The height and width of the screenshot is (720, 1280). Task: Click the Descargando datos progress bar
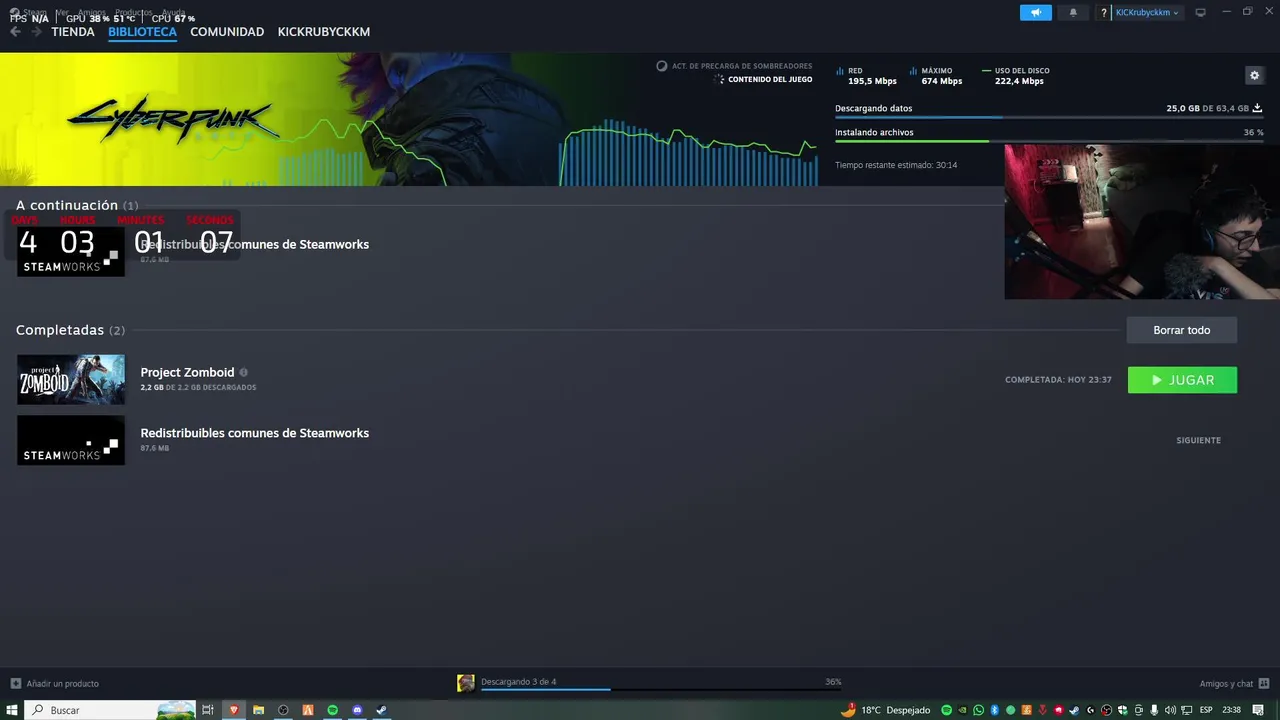(x=1049, y=118)
